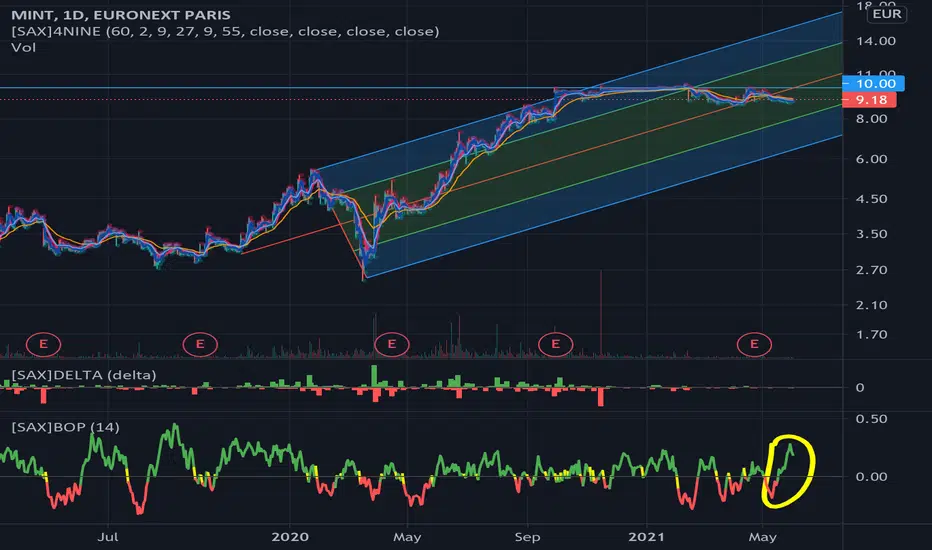Click the Sep time axis label
The image size is (932, 550).
coord(527,538)
